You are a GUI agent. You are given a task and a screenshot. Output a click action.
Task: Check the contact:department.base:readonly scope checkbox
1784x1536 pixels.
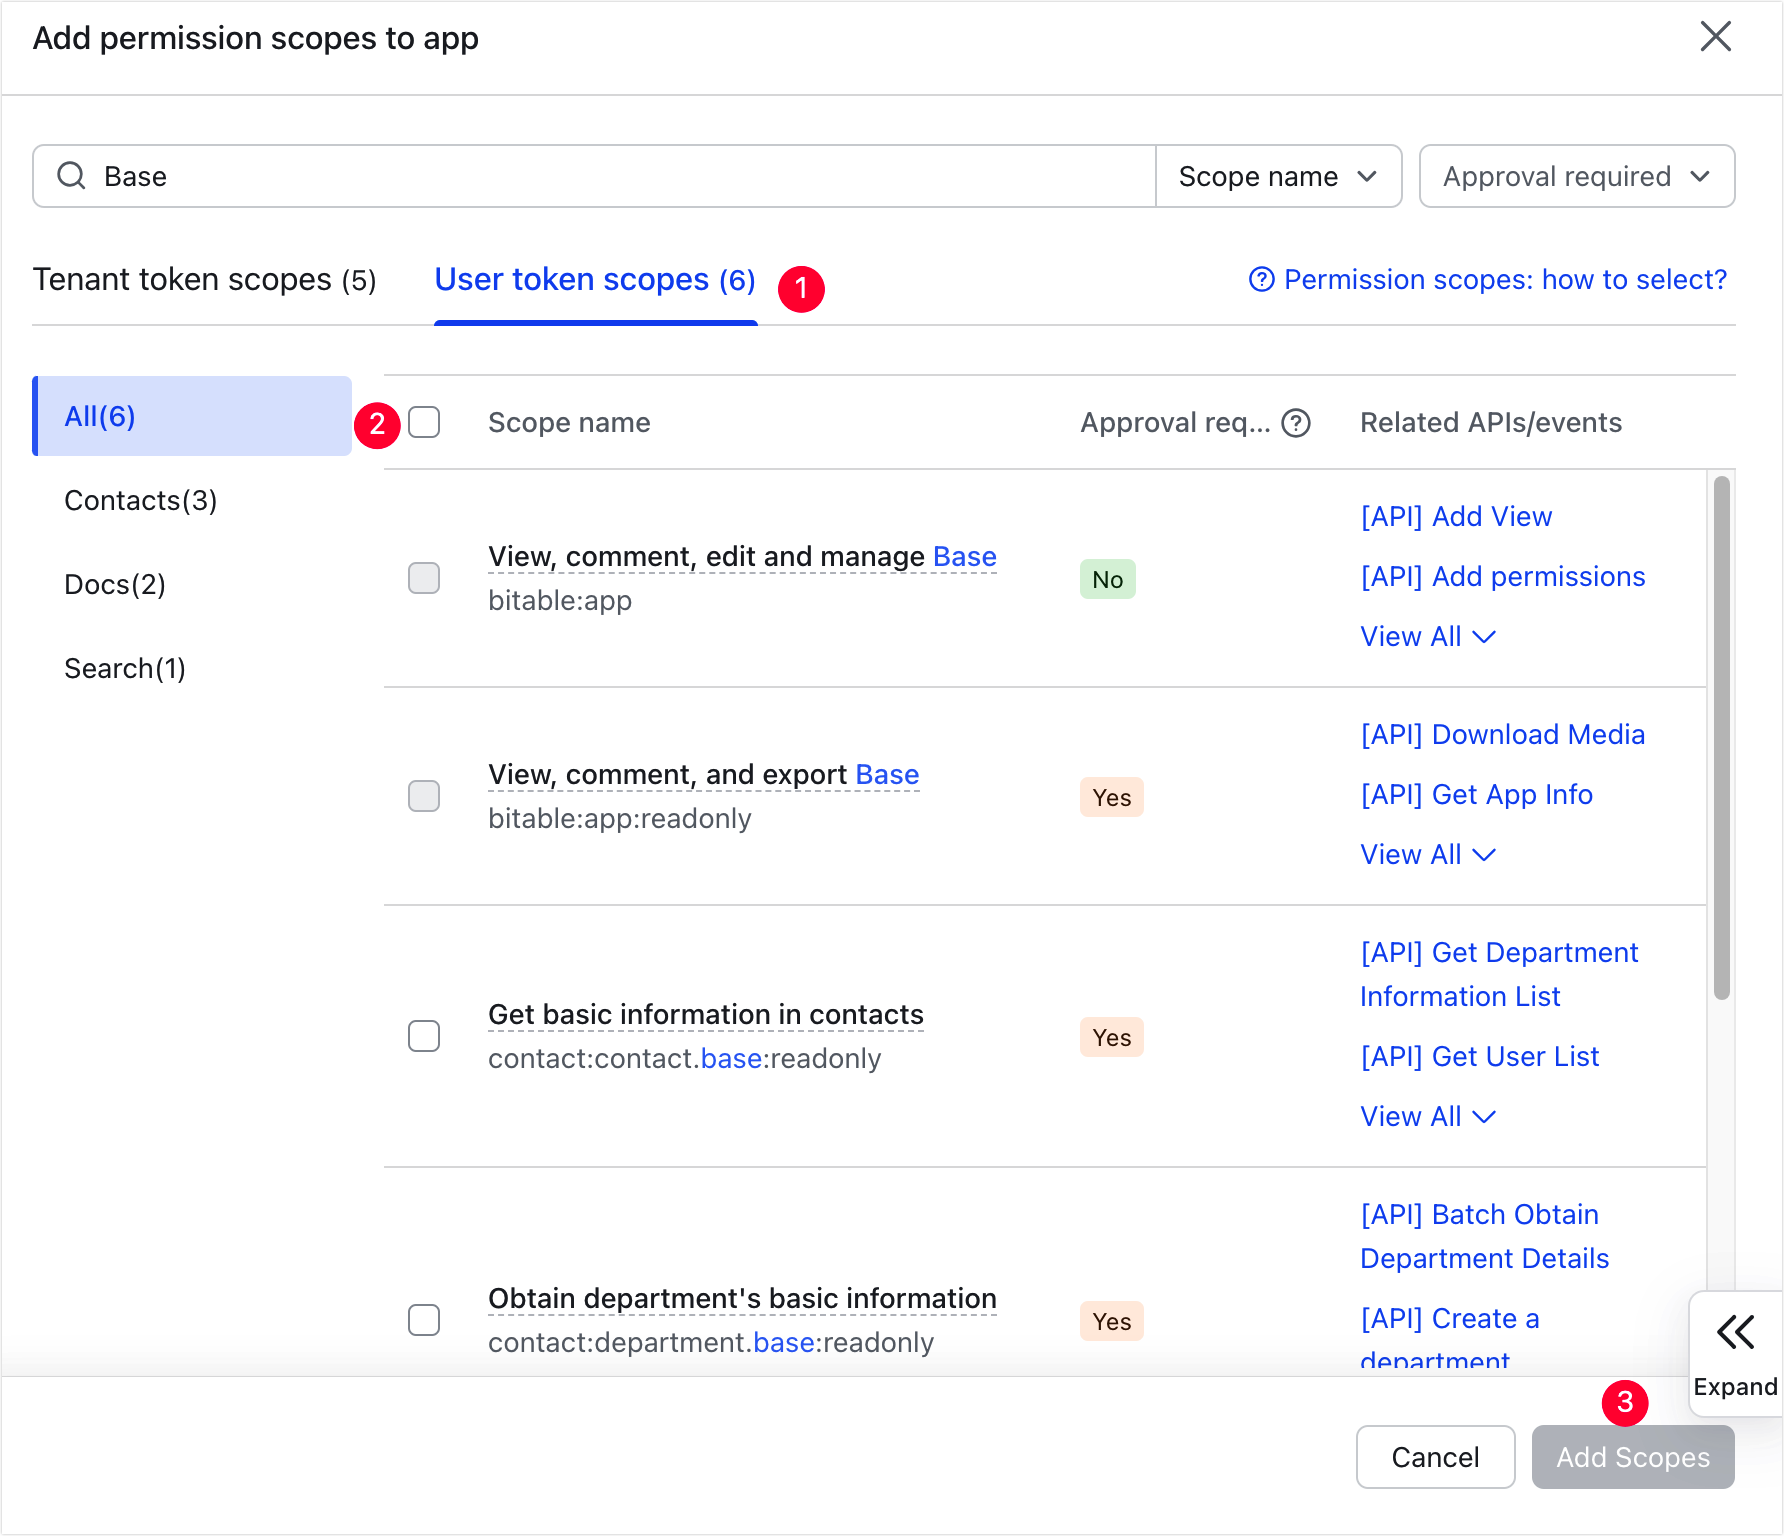click(x=424, y=1320)
